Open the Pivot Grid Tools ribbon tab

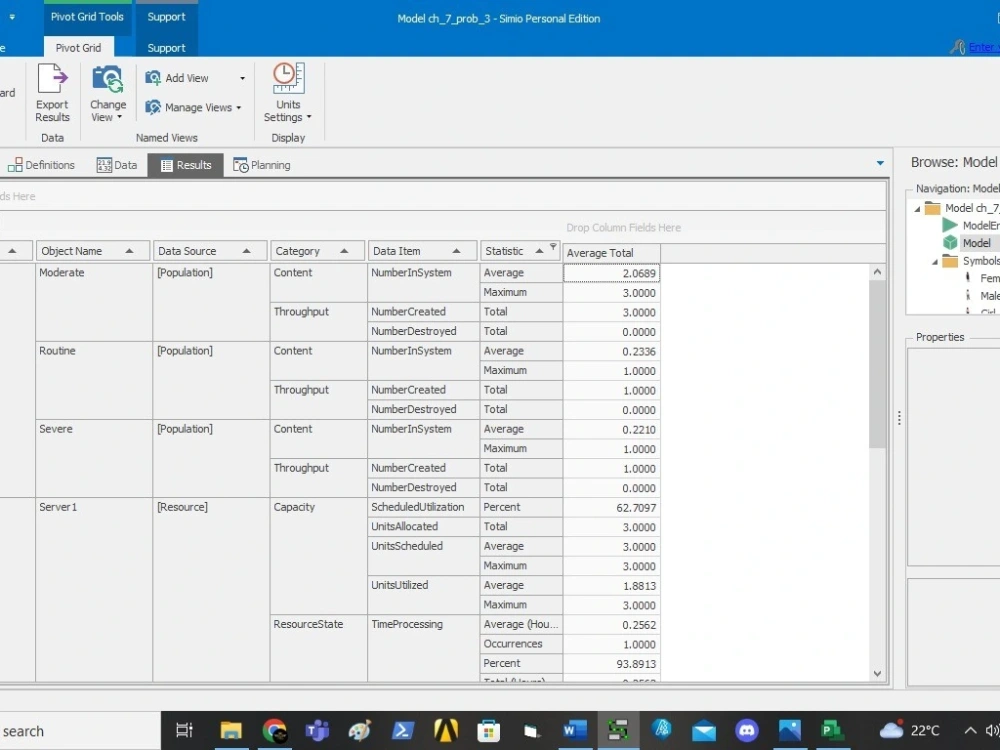(87, 16)
